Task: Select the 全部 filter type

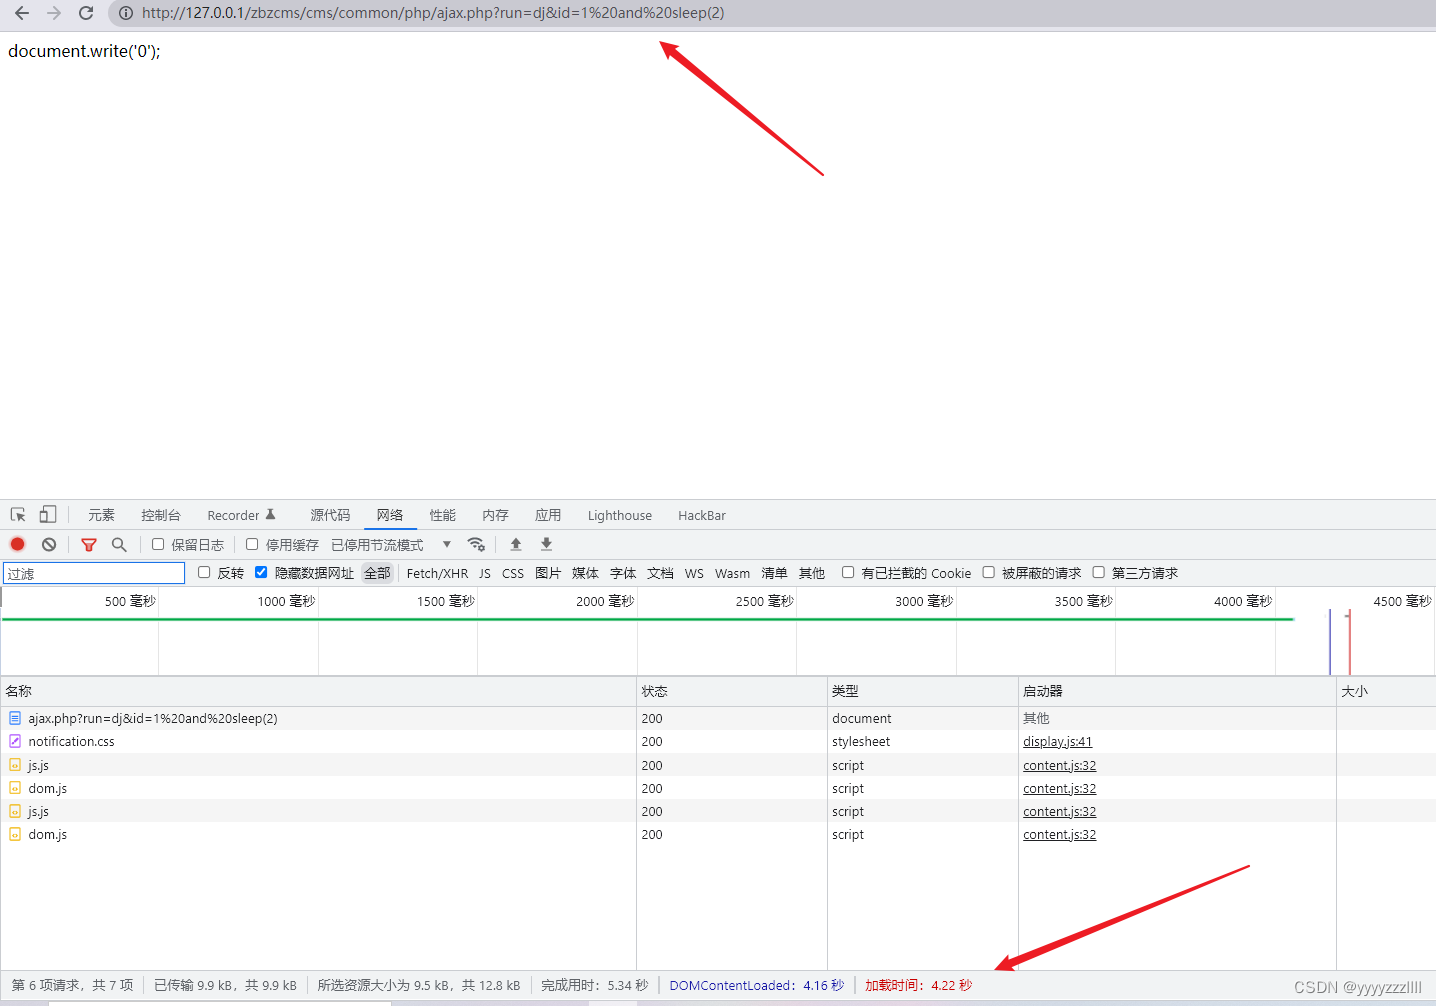Action: 377,573
